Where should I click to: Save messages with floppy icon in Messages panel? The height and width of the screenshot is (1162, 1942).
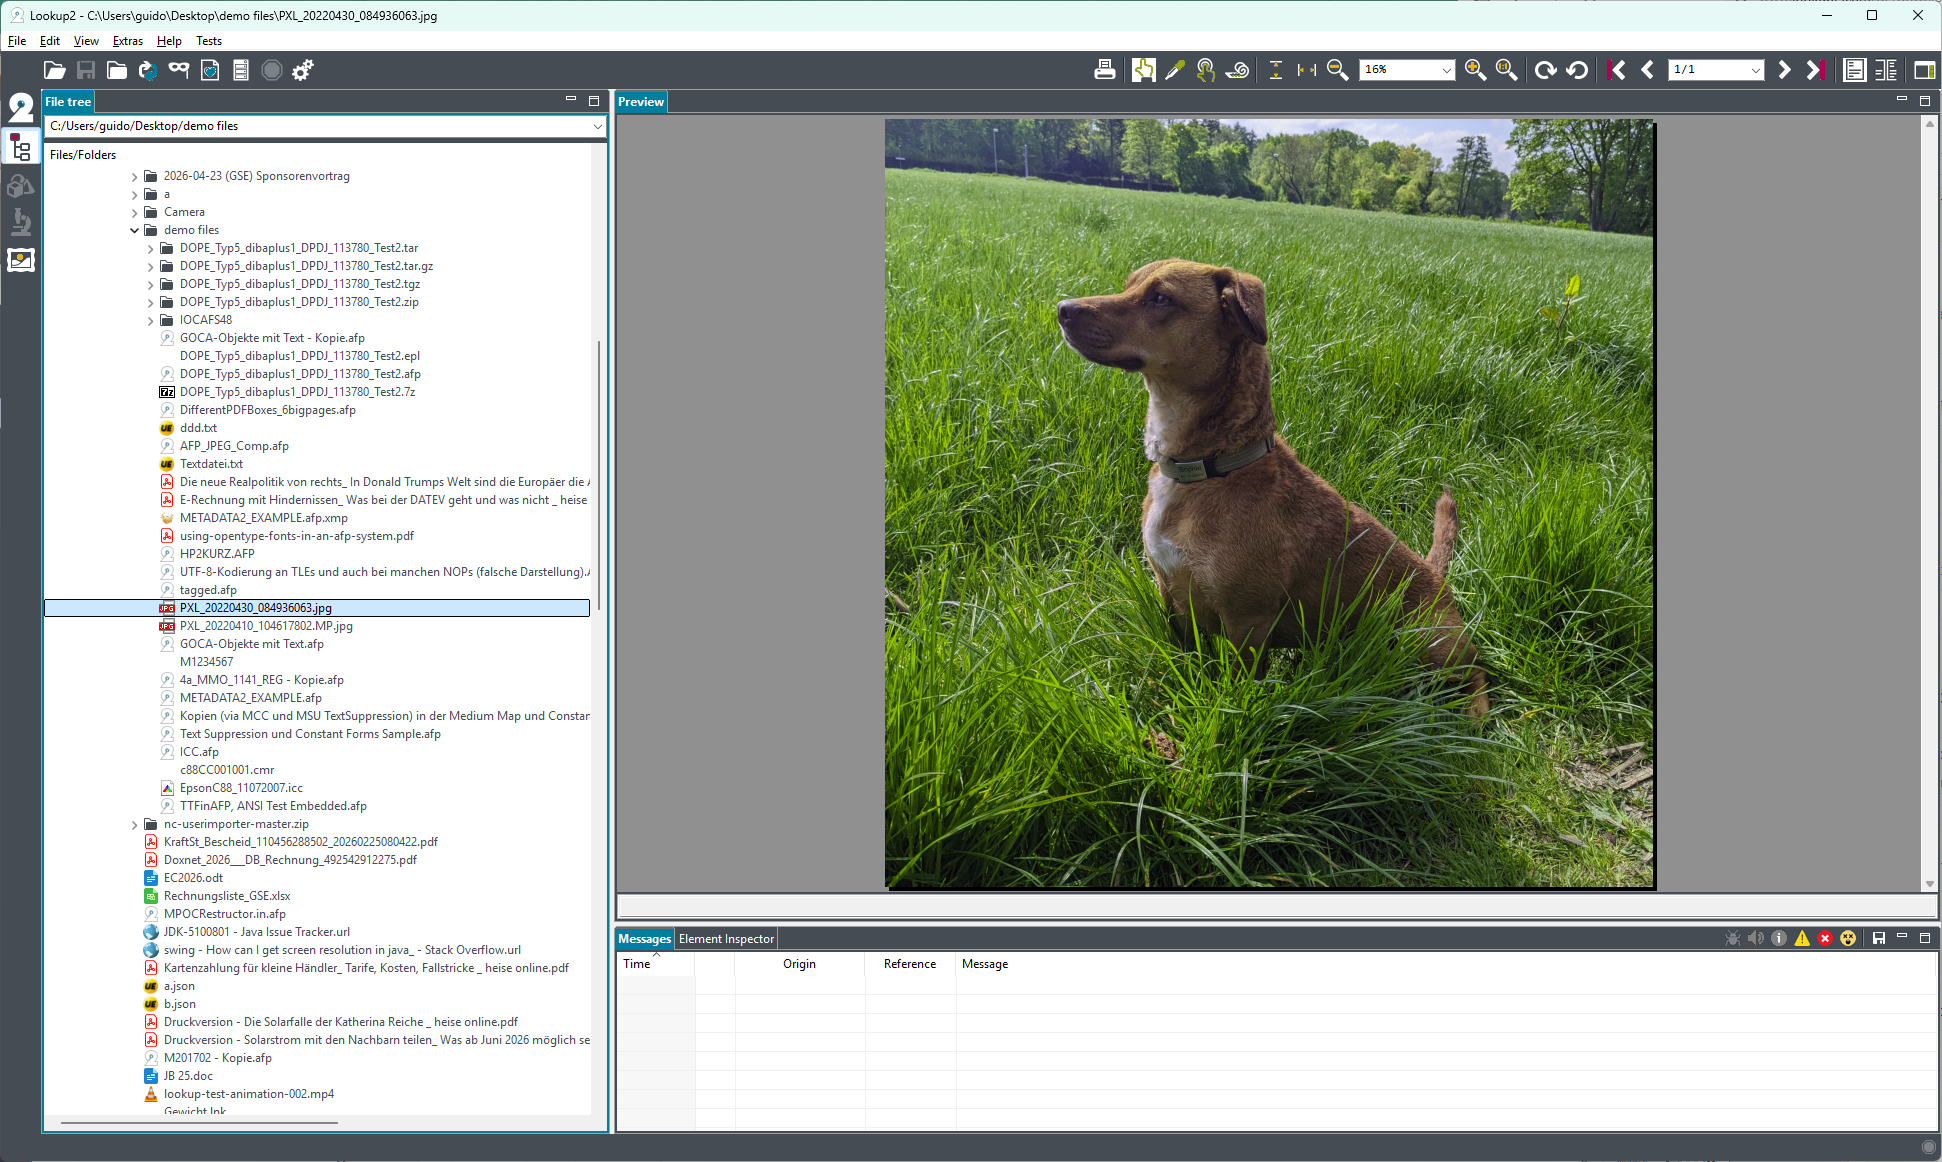[x=1879, y=938]
